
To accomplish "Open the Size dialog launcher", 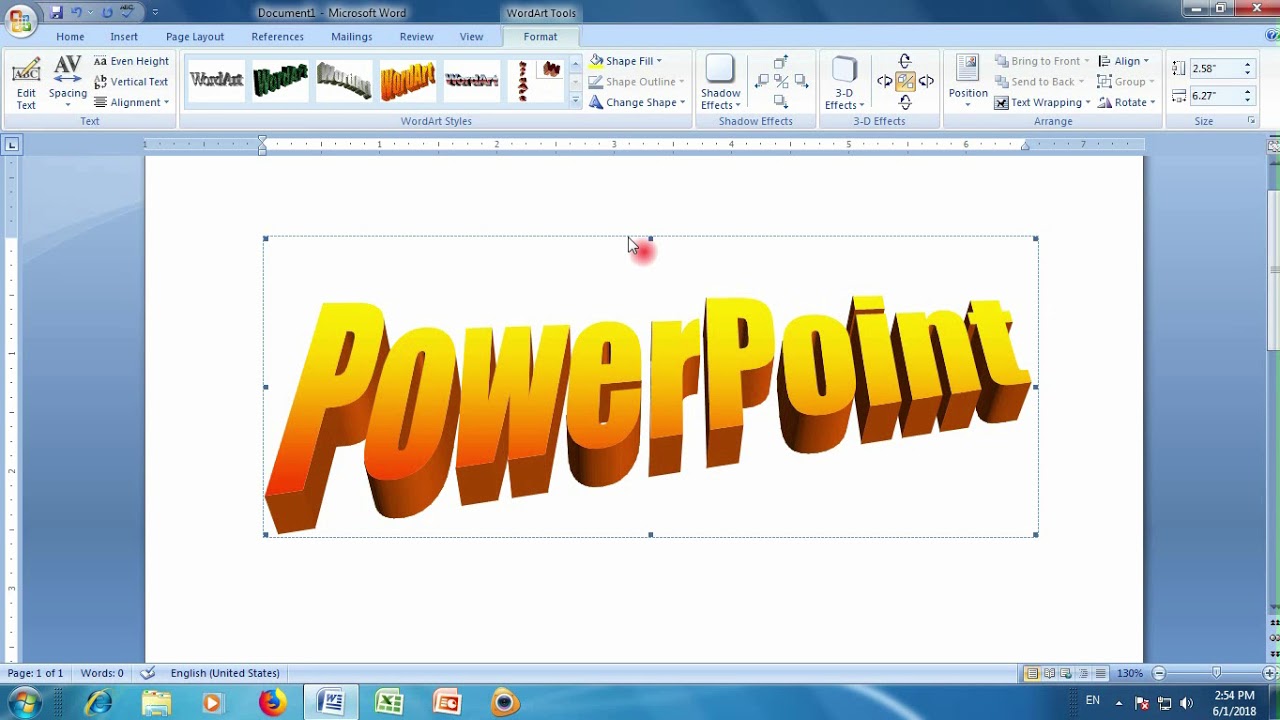I will [1251, 121].
